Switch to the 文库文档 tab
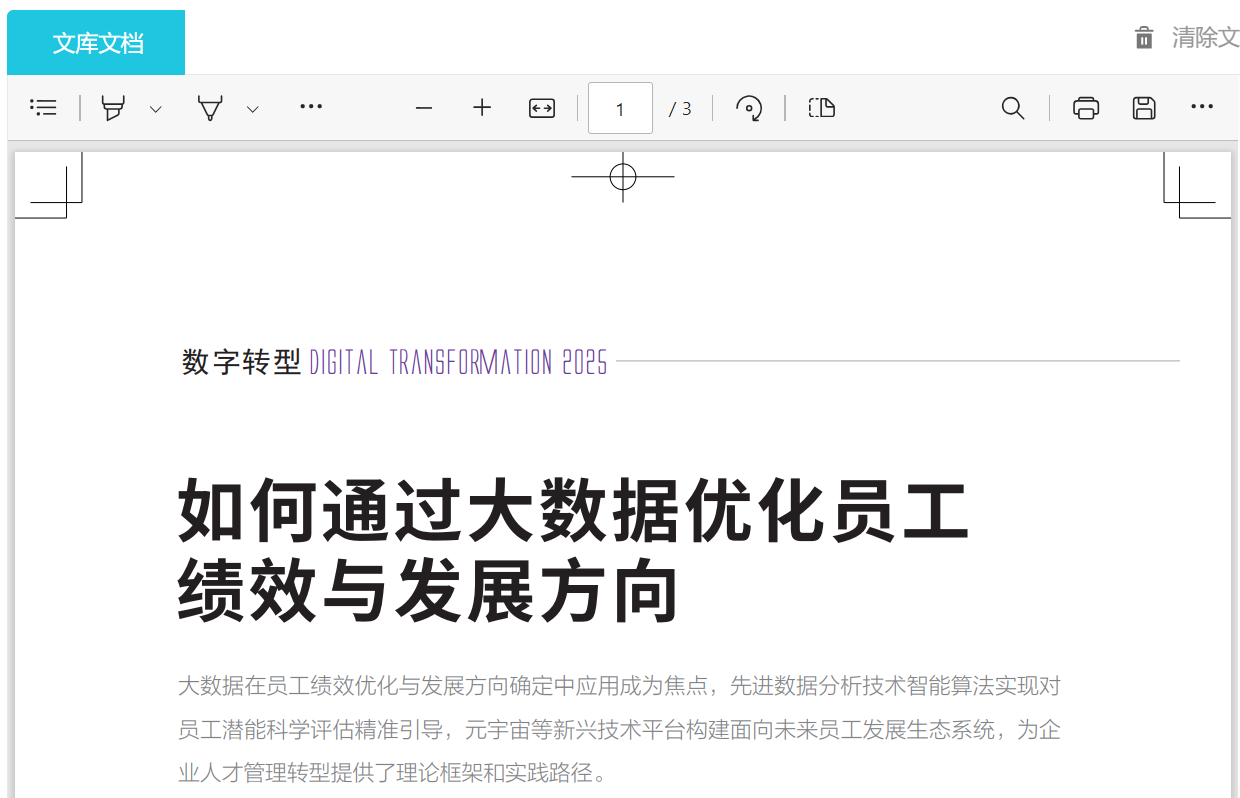The width and height of the screenshot is (1240, 798). pos(97,43)
